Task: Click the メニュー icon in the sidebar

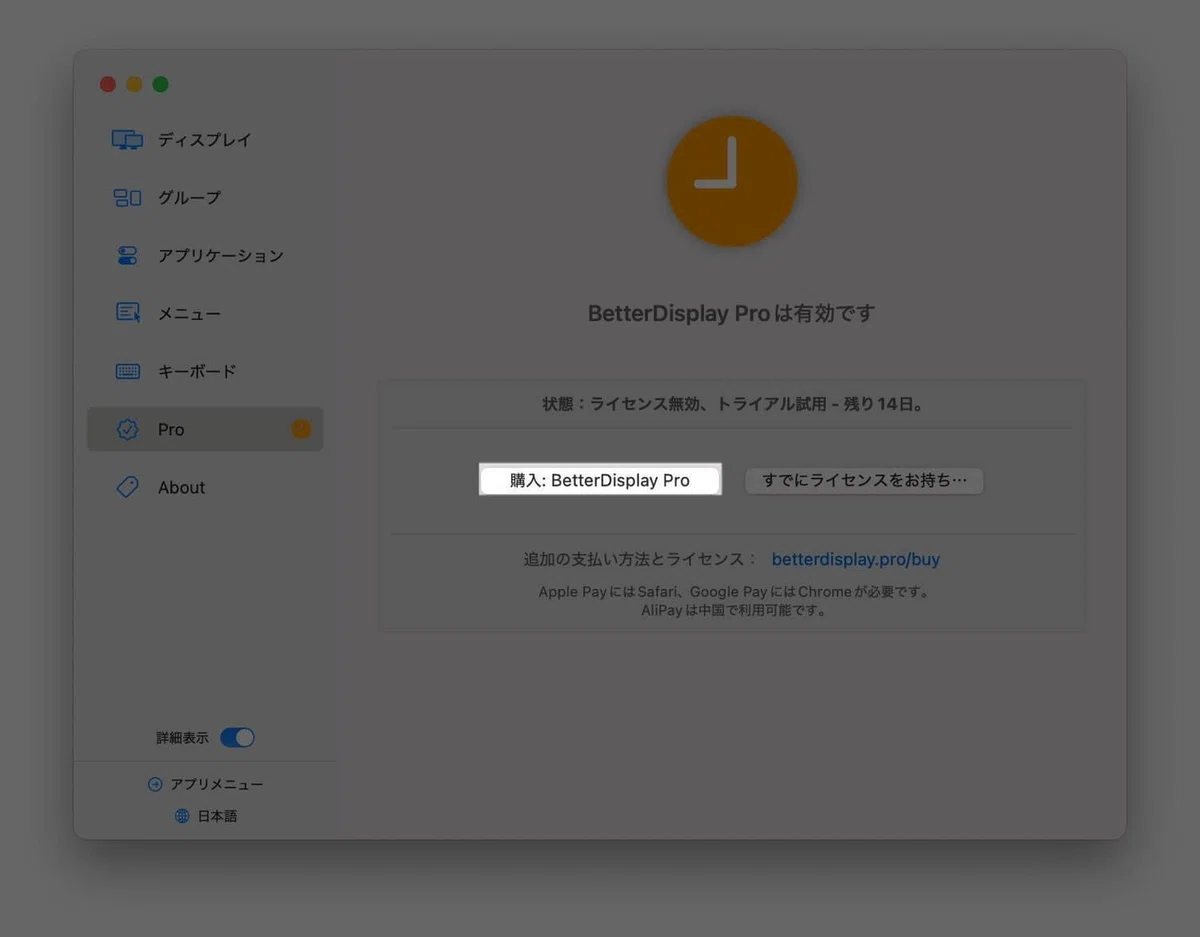Action: pos(128,313)
